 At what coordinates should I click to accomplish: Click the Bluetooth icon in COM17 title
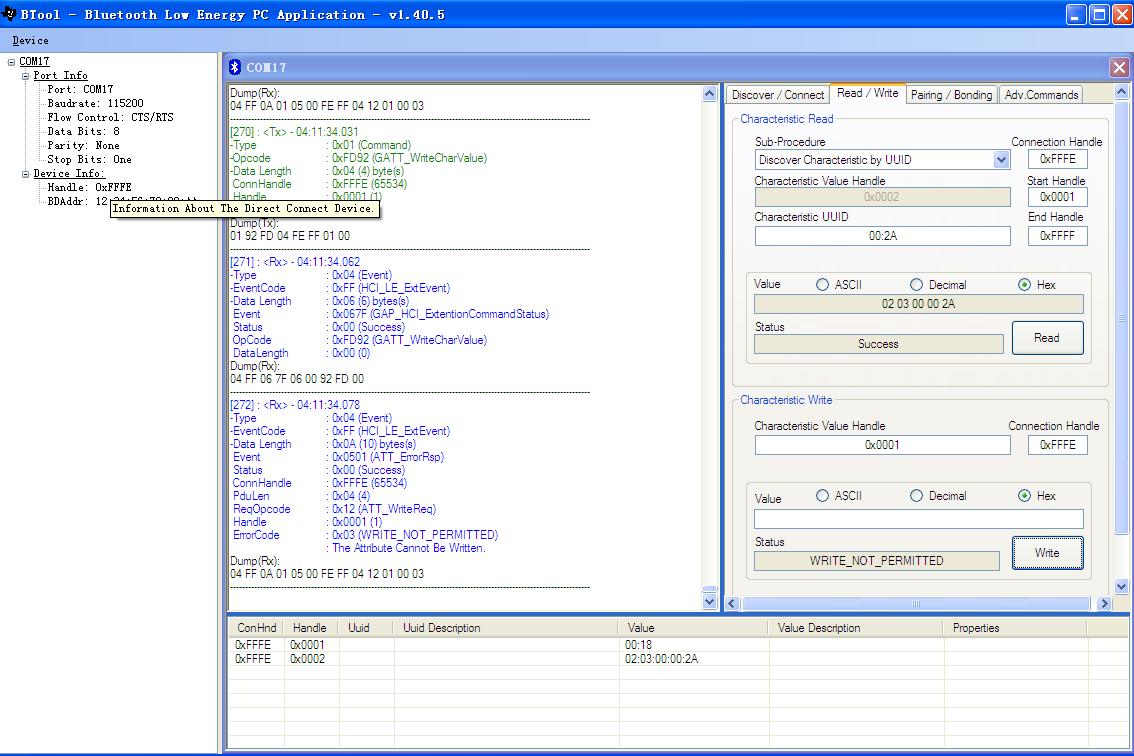pyautogui.click(x=235, y=67)
